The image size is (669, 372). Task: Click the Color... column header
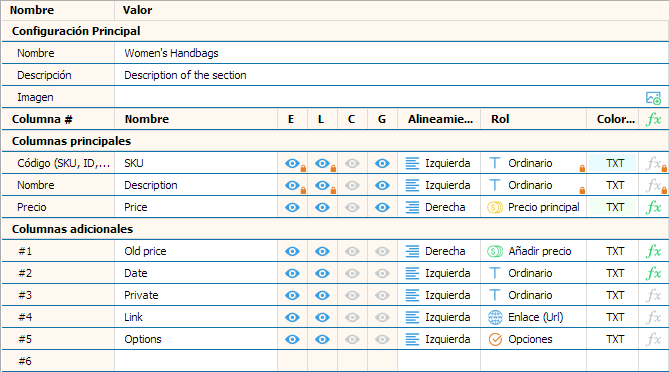coord(616,119)
